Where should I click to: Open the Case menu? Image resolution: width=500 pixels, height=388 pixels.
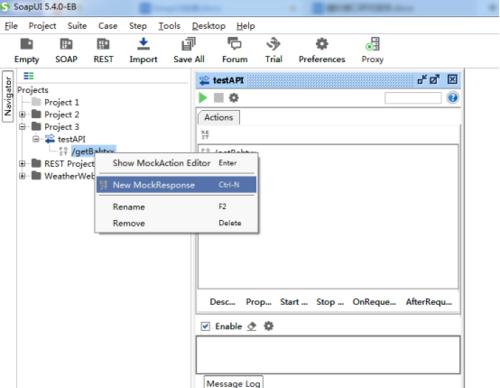click(108, 26)
